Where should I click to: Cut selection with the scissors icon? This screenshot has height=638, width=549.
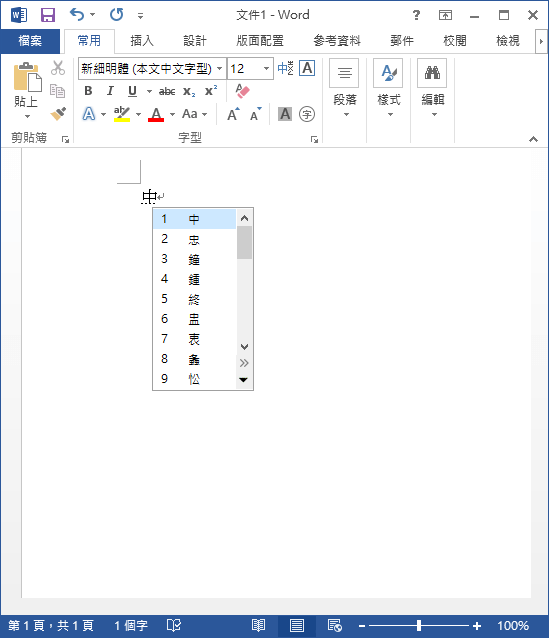pos(58,68)
